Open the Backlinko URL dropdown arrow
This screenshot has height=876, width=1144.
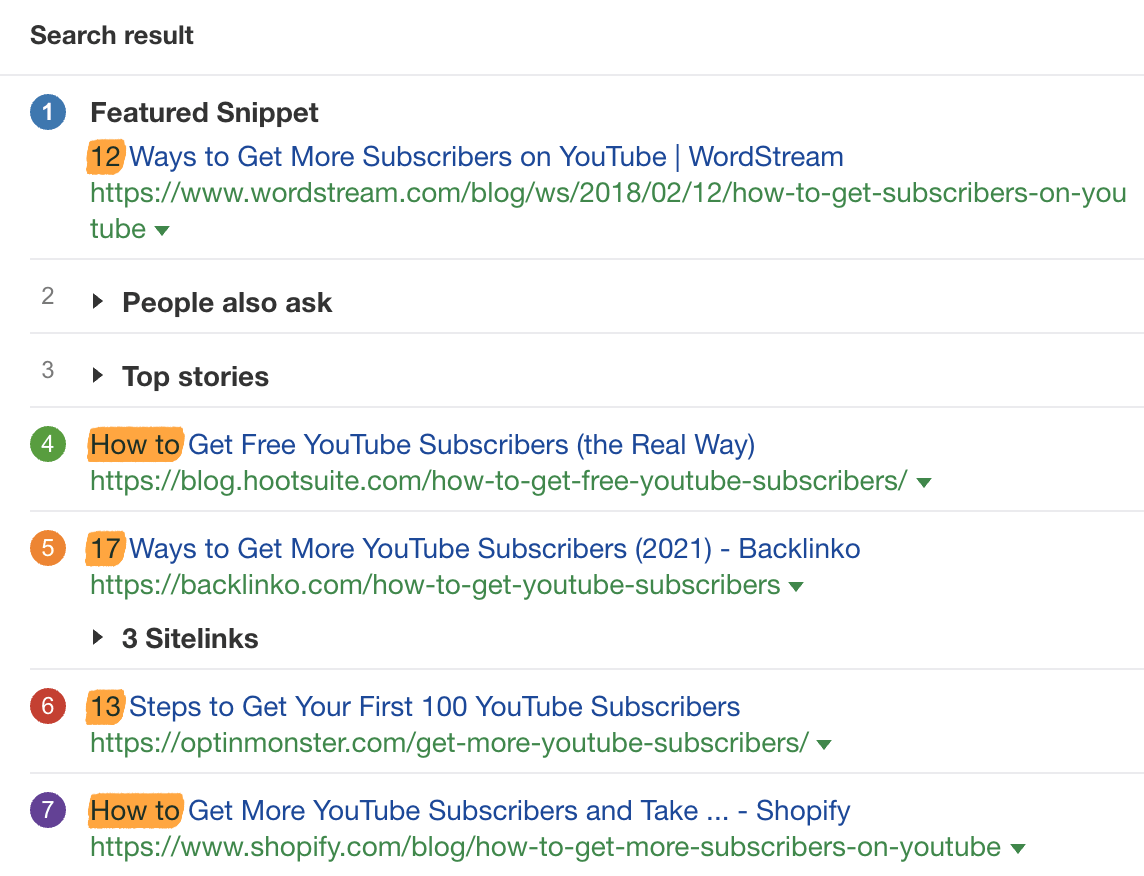796,587
